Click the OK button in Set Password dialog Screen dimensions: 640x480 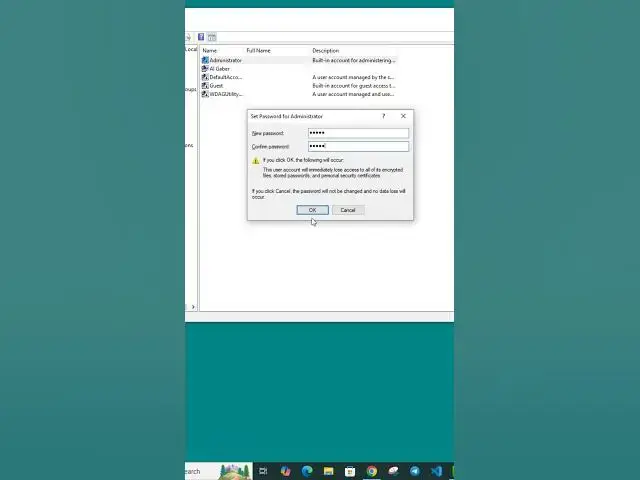coord(312,210)
